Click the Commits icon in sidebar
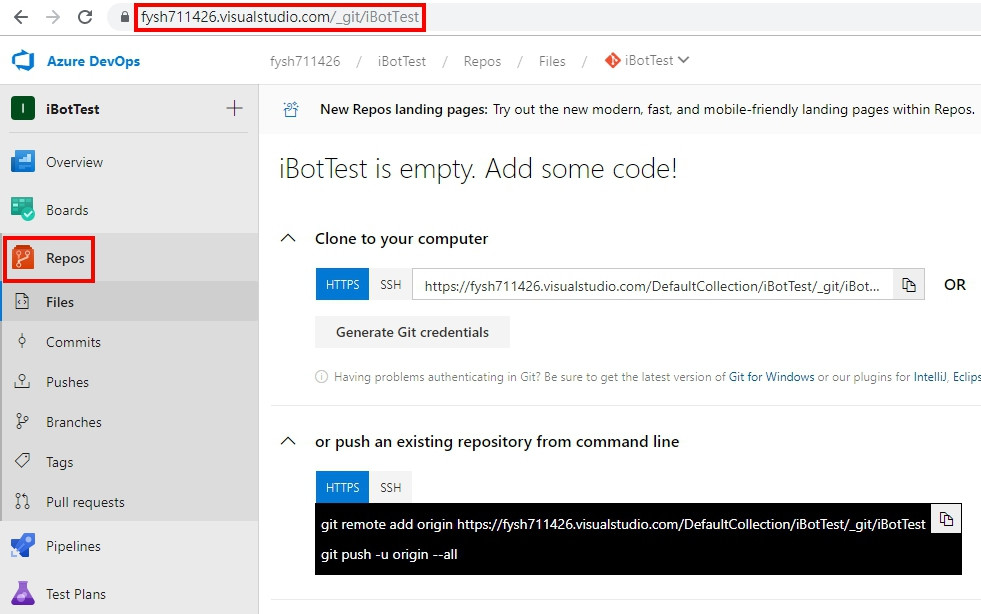Viewport: 981px width, 614px height. click(x=23, y=341)
